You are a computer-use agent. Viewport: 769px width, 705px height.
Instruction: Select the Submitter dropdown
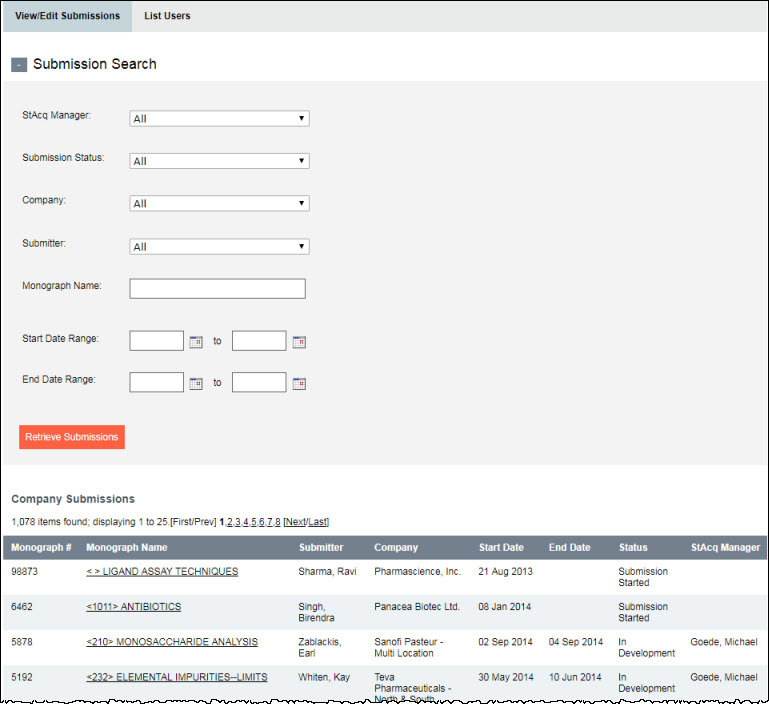[219, 247]
